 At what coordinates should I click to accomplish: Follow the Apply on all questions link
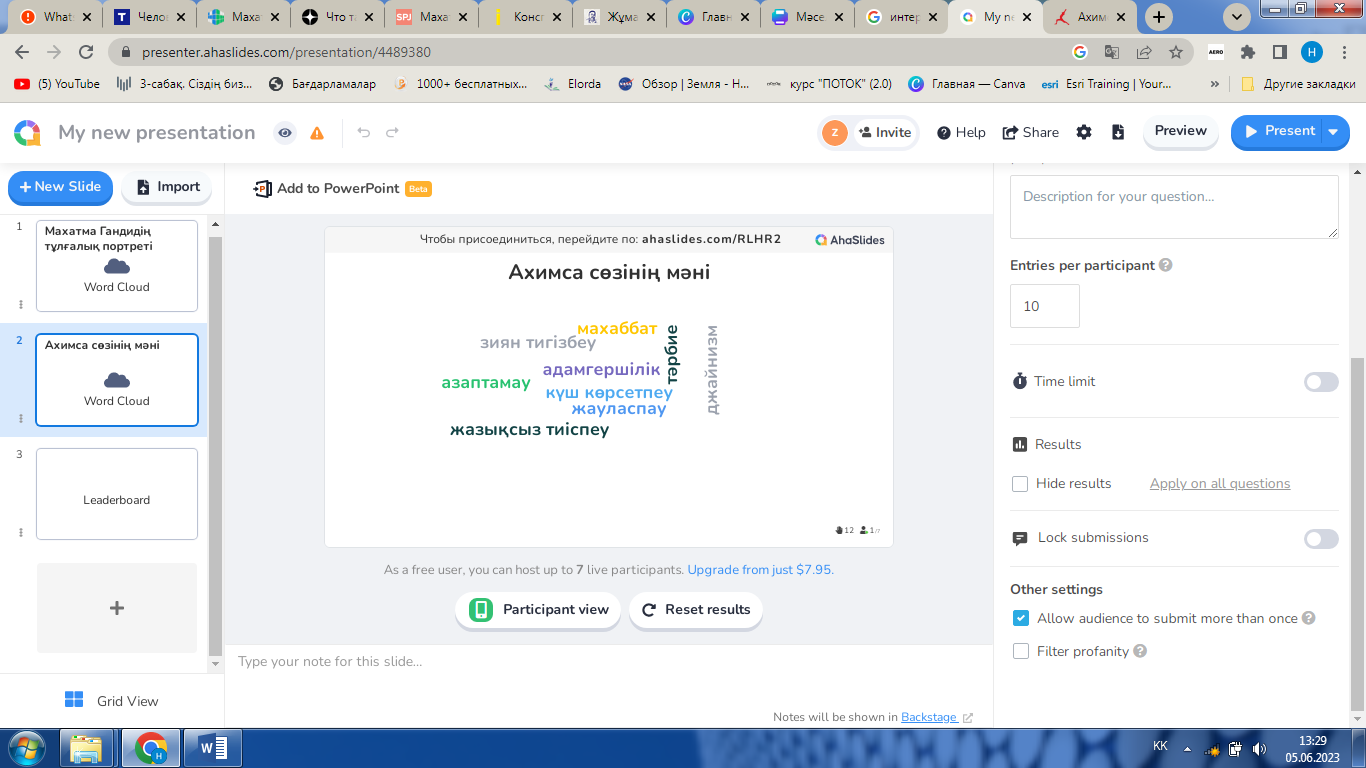point(1220,484)
